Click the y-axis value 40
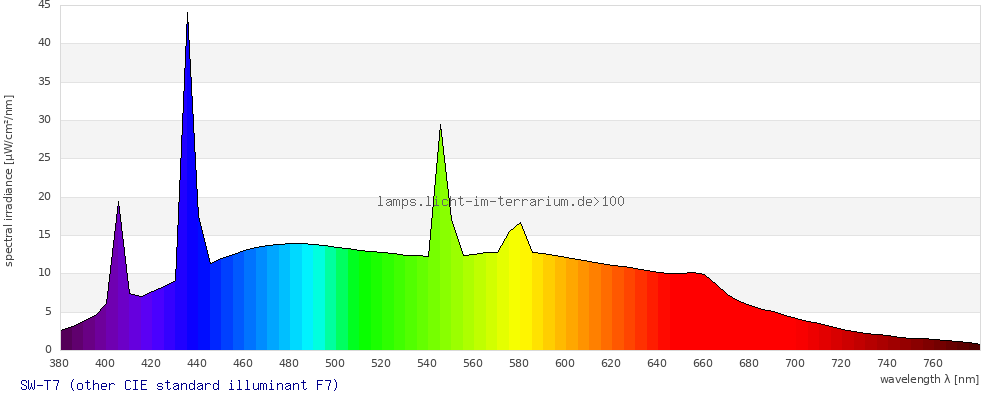Screen dimensions: 1000x400 pos(45,43)
